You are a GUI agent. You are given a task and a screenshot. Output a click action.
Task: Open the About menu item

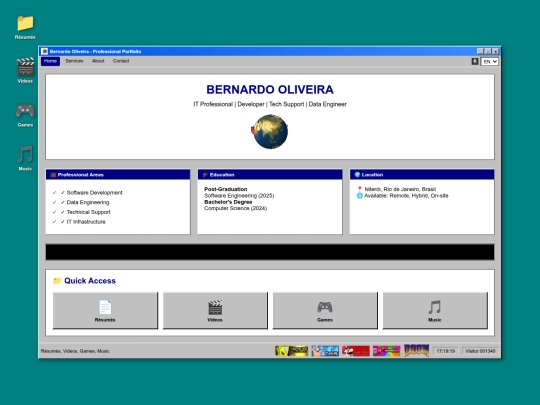(98, 61)
